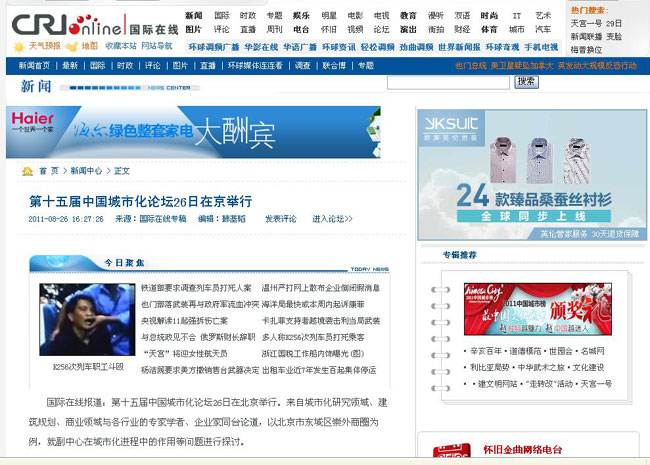Open headline 温州严打网上散布企业倒闭假消息
Image resolution: width=650 pixels, height=465 pixels.
point(321,288)
